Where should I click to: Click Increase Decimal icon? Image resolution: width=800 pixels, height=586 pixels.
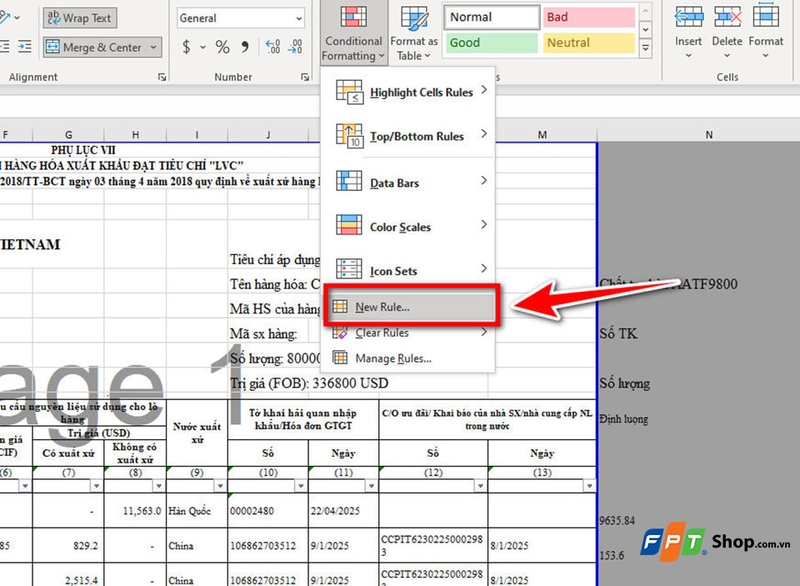pos(273,47)
